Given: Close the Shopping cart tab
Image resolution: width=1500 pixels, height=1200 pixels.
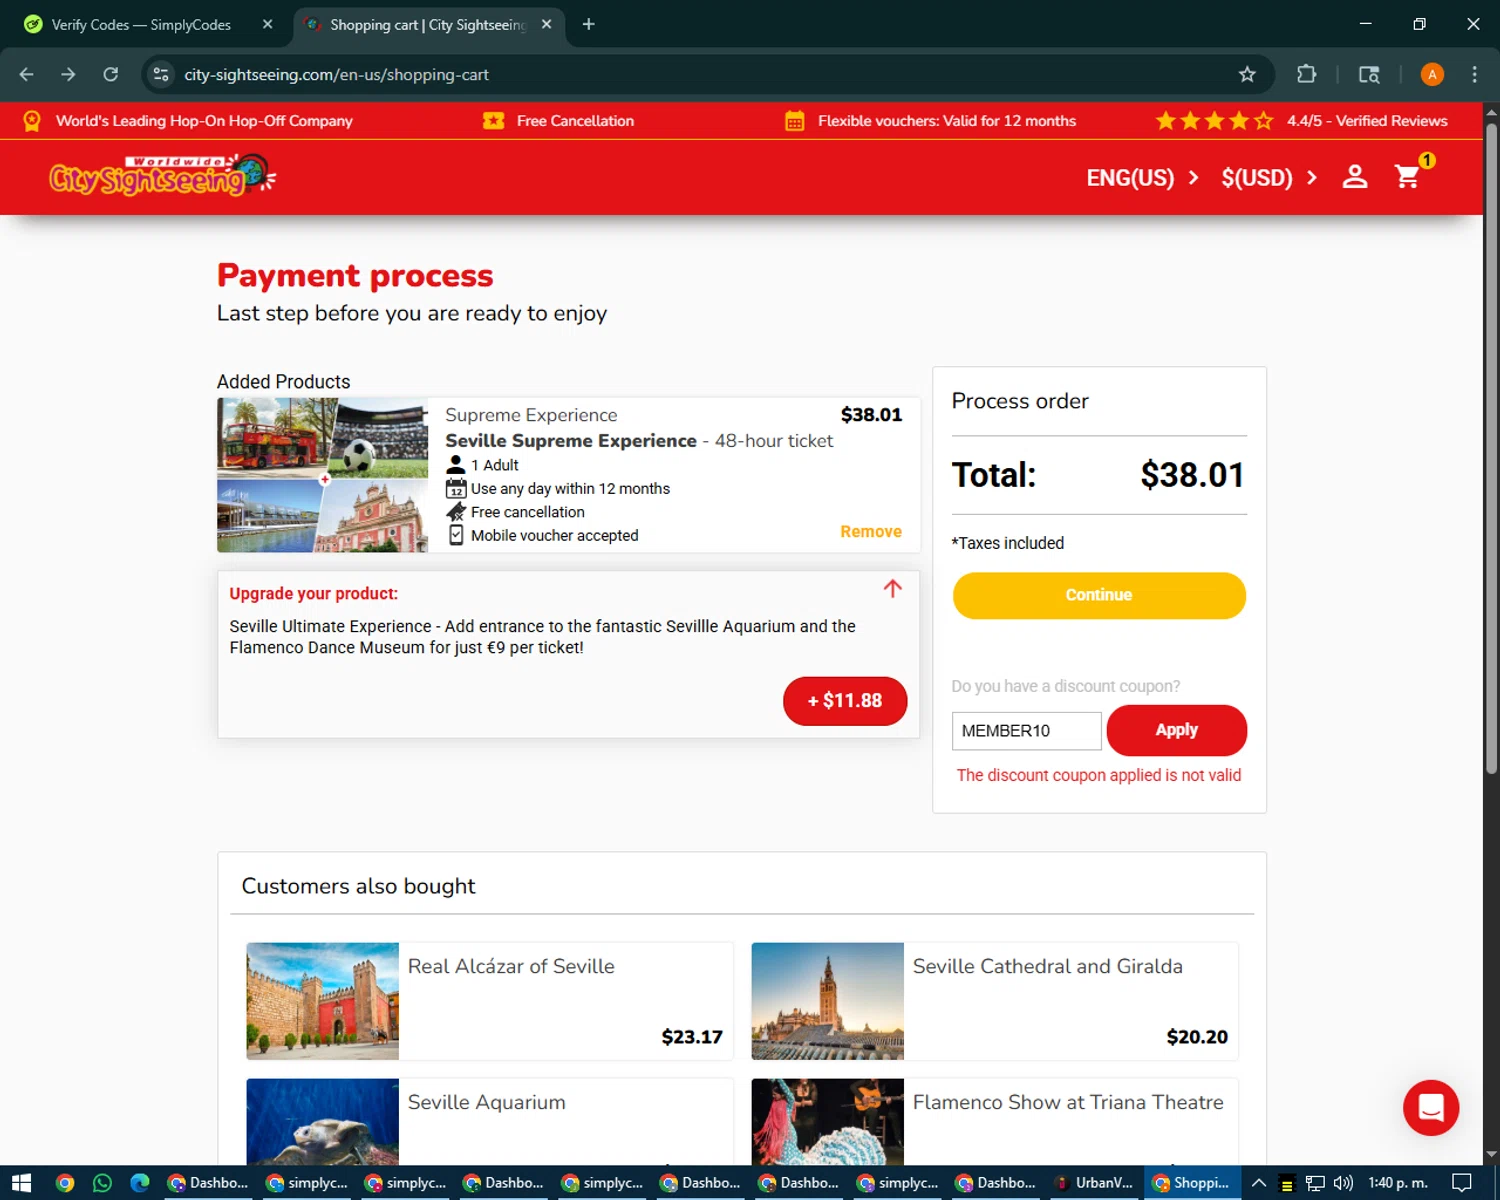Looking at the screenshot, I should pyautogui.click(x=546, y=24).
